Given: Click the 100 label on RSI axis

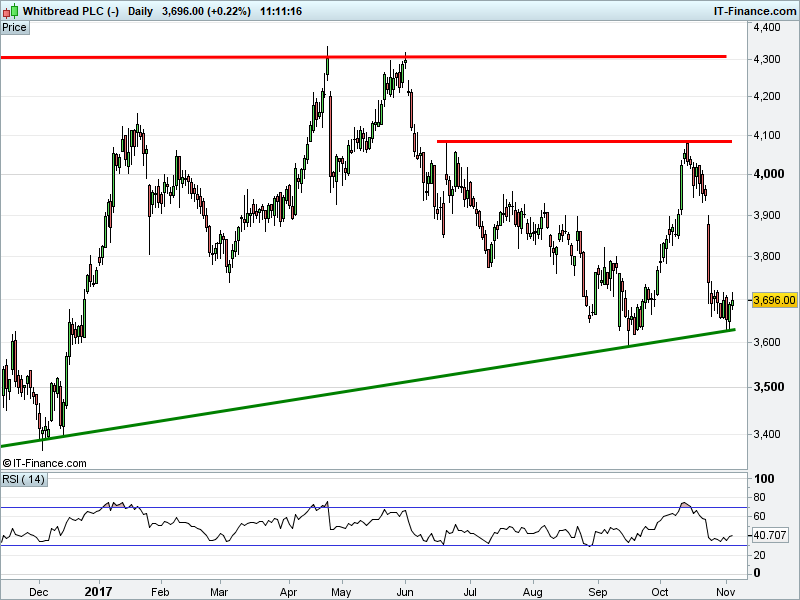Looking at the screenshot, I should point(764,479).
